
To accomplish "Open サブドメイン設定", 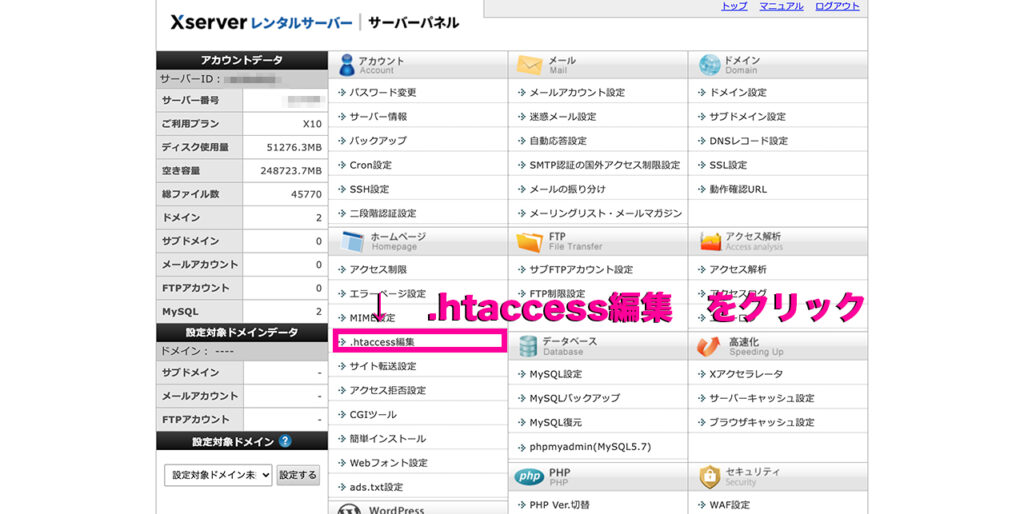I will point(747,116).
